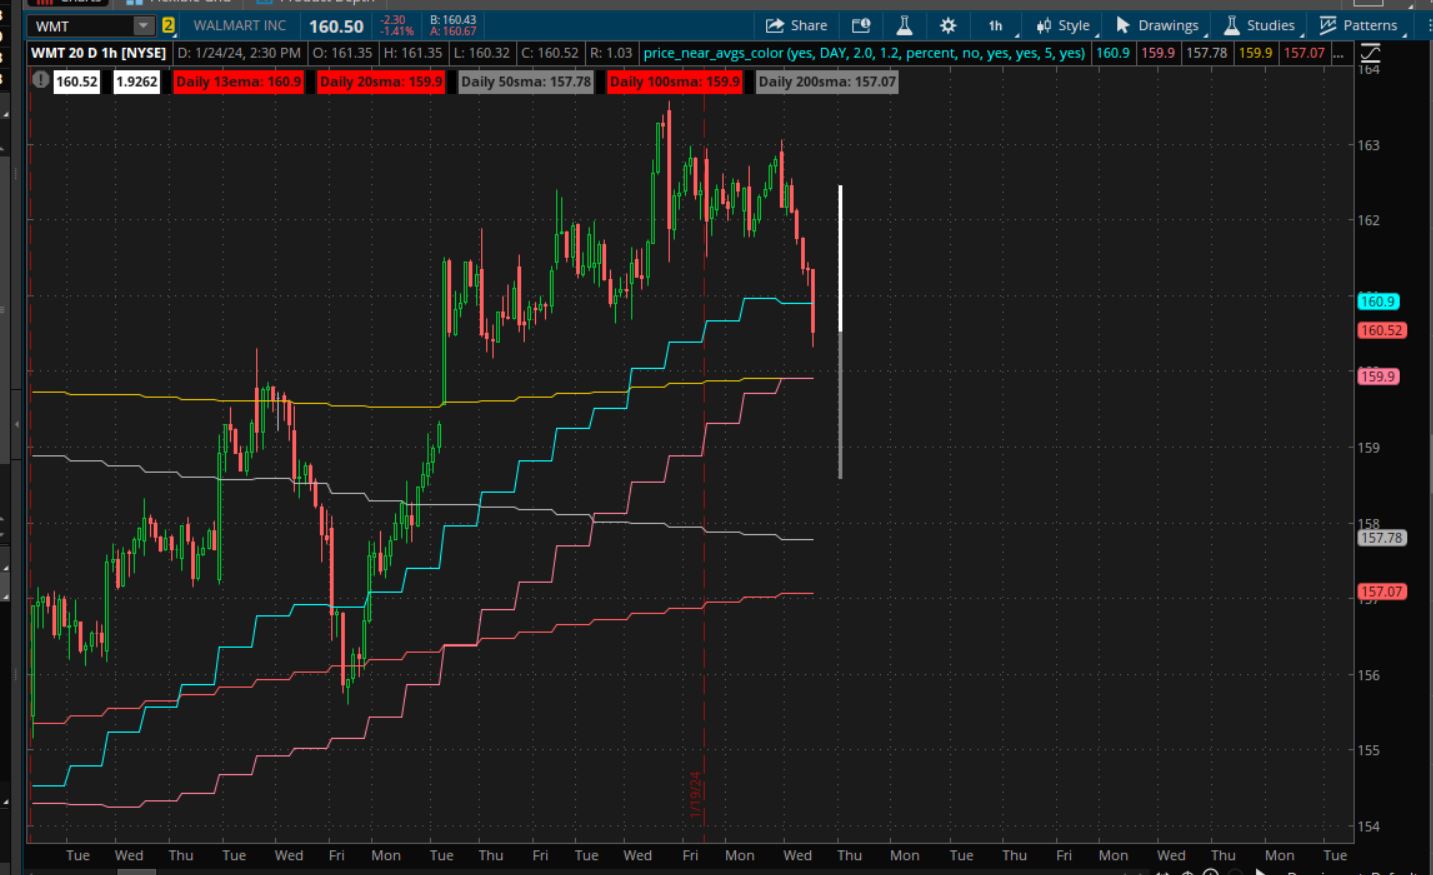Click the Daily 50sma: 157.78 label

[x=526, y=81]
